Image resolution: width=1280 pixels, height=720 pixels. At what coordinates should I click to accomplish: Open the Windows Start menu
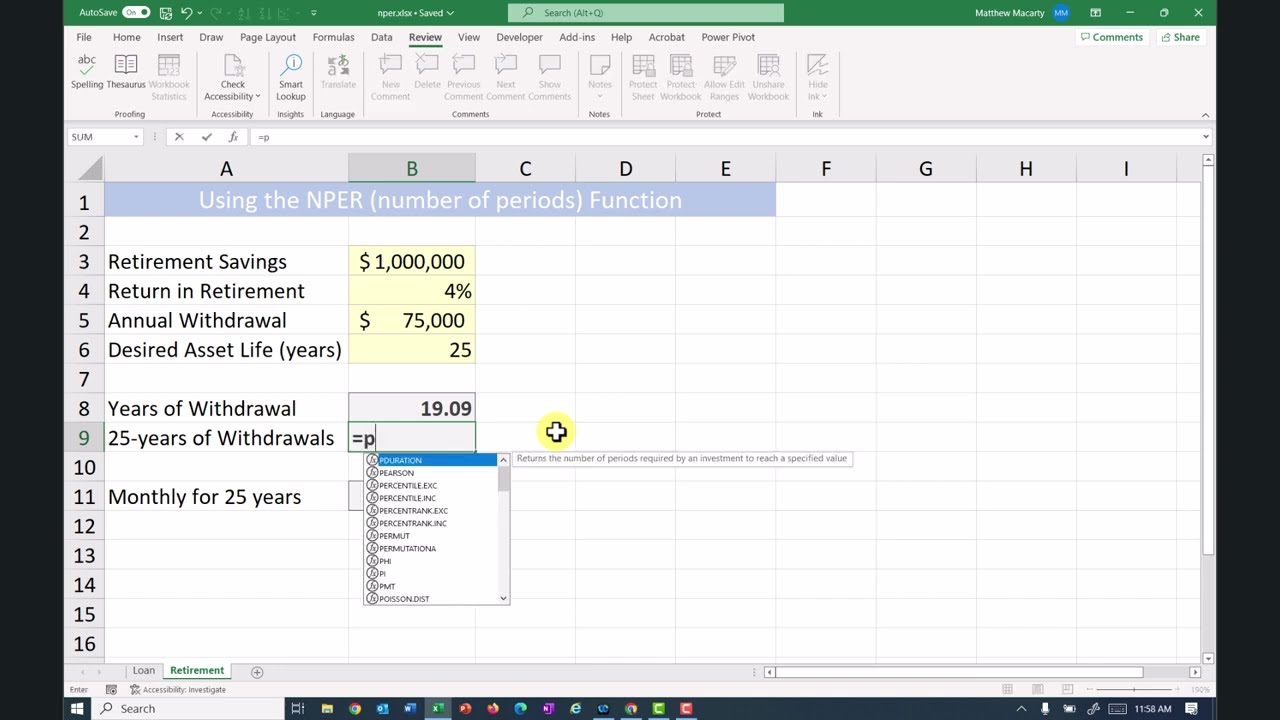[77, 709]
